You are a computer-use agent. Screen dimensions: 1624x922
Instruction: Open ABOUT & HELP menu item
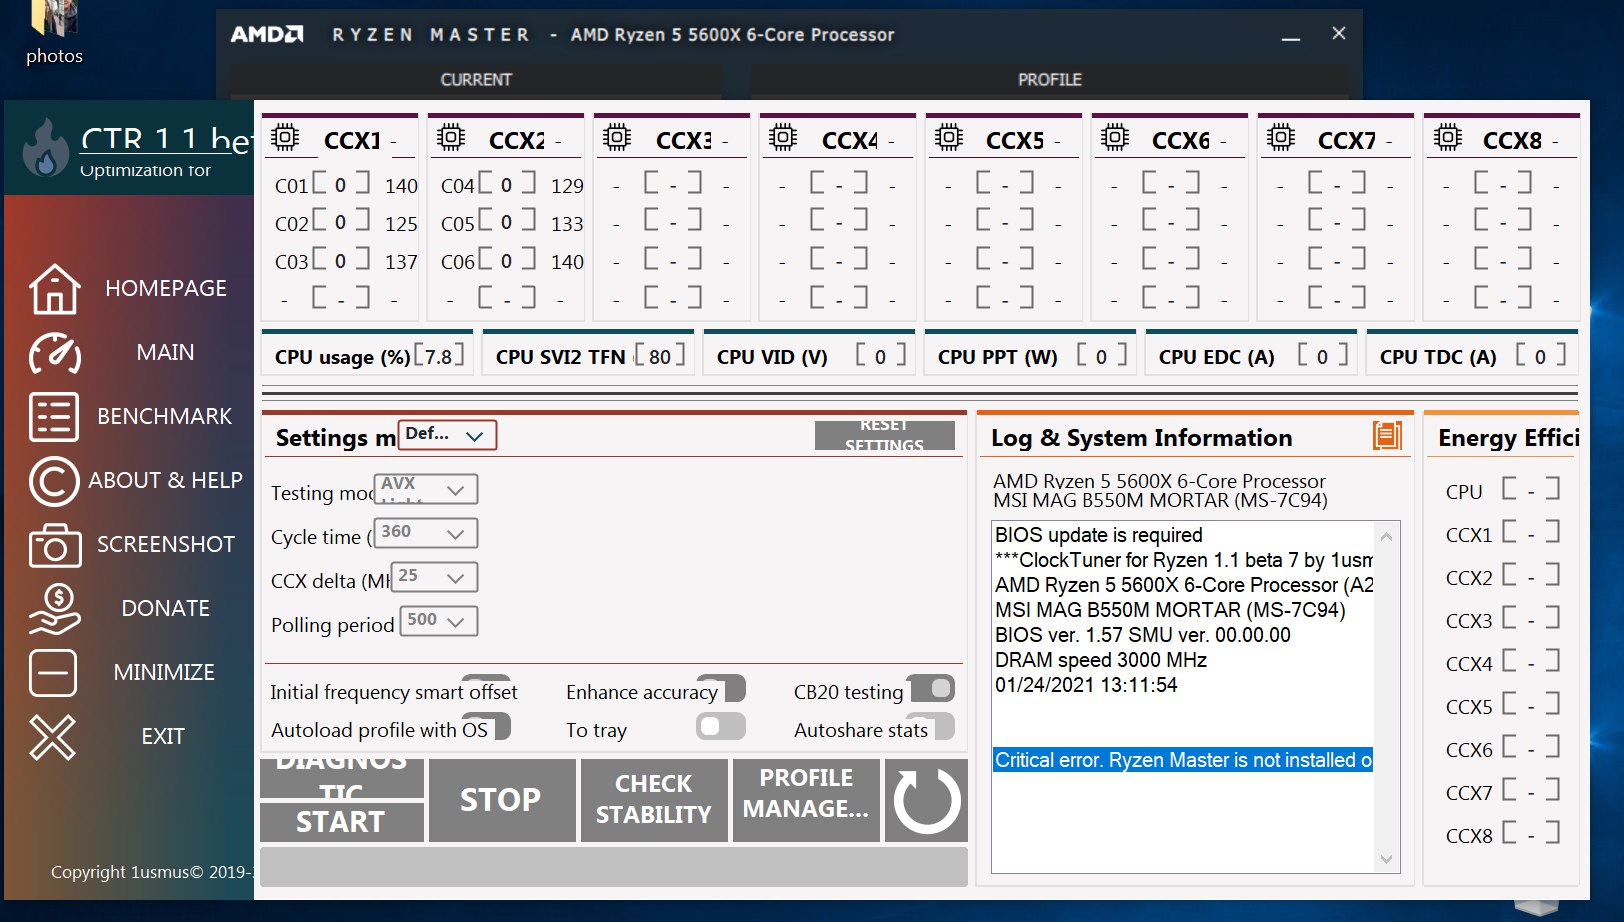(165, 481)
